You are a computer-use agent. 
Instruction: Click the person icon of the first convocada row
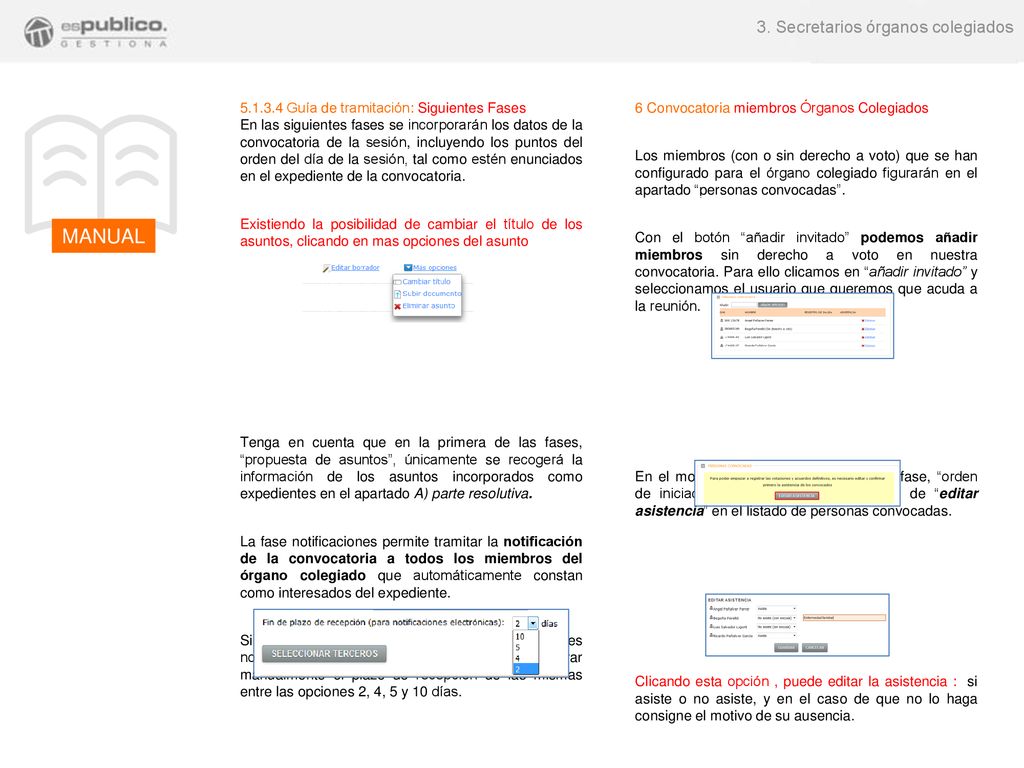point(722,321)
